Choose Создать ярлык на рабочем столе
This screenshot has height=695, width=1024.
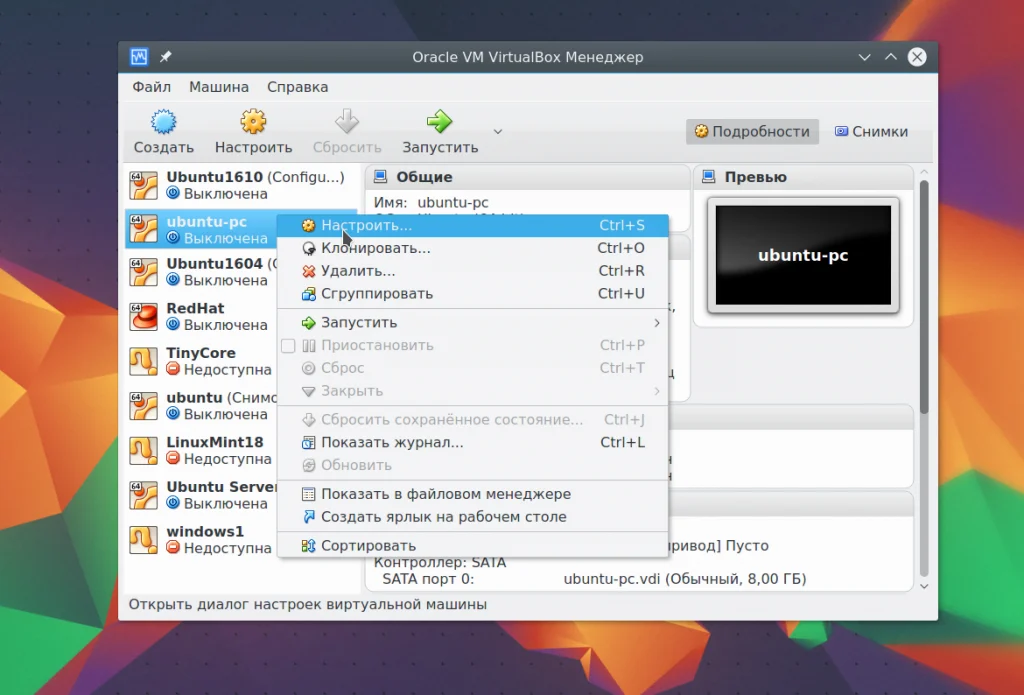click(x=473, y=517)
